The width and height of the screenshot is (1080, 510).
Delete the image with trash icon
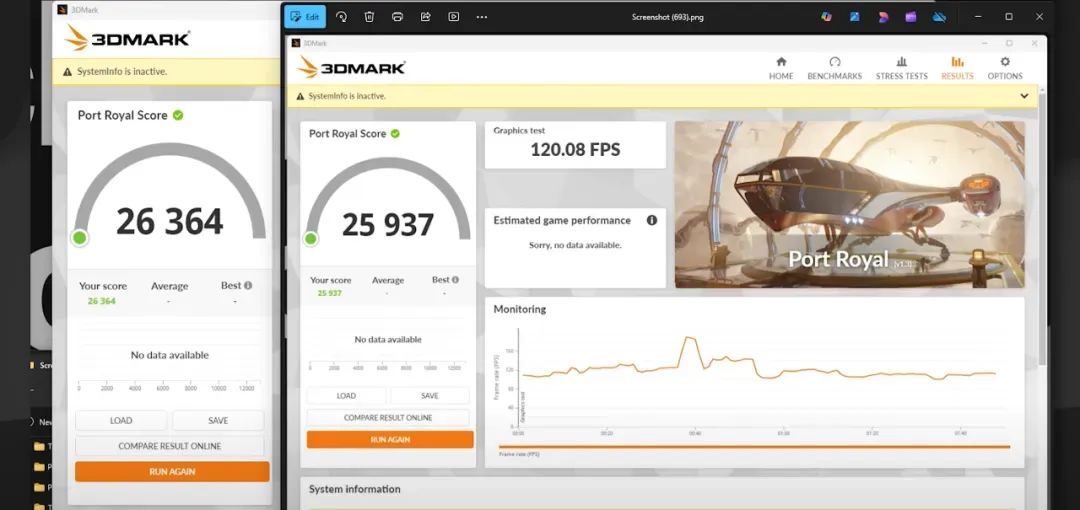pyautogui.click(x=369, y=17)
